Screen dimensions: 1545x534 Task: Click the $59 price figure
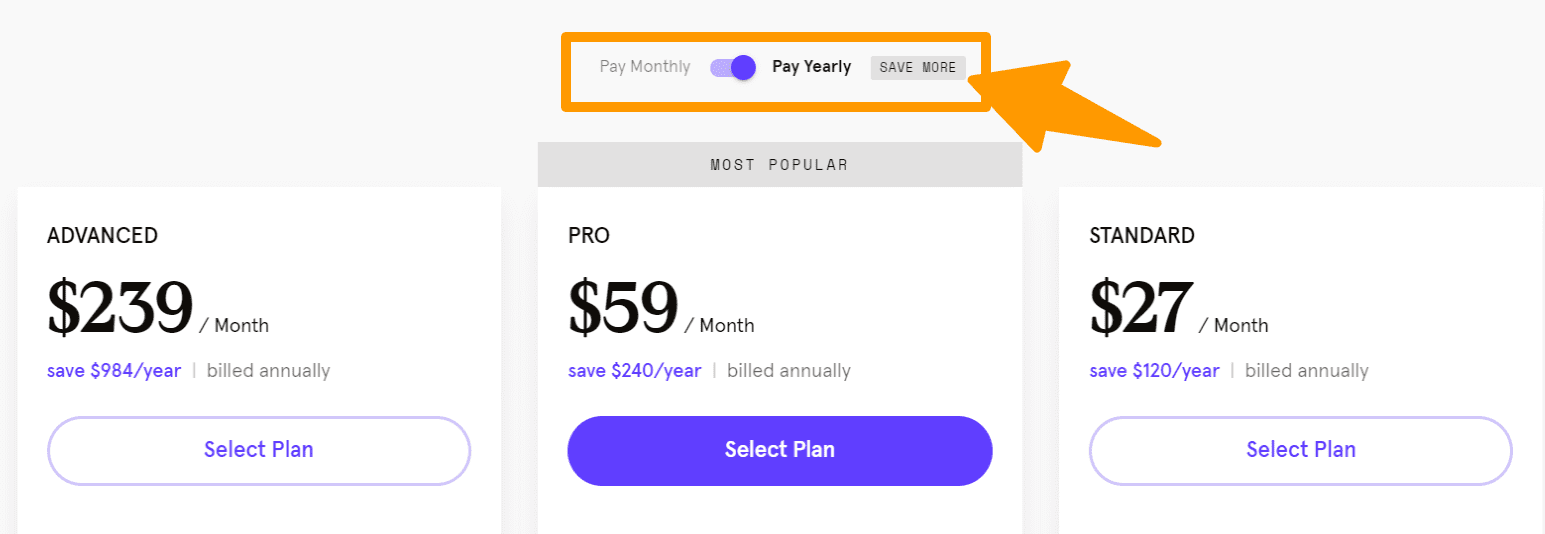(623, 307)
